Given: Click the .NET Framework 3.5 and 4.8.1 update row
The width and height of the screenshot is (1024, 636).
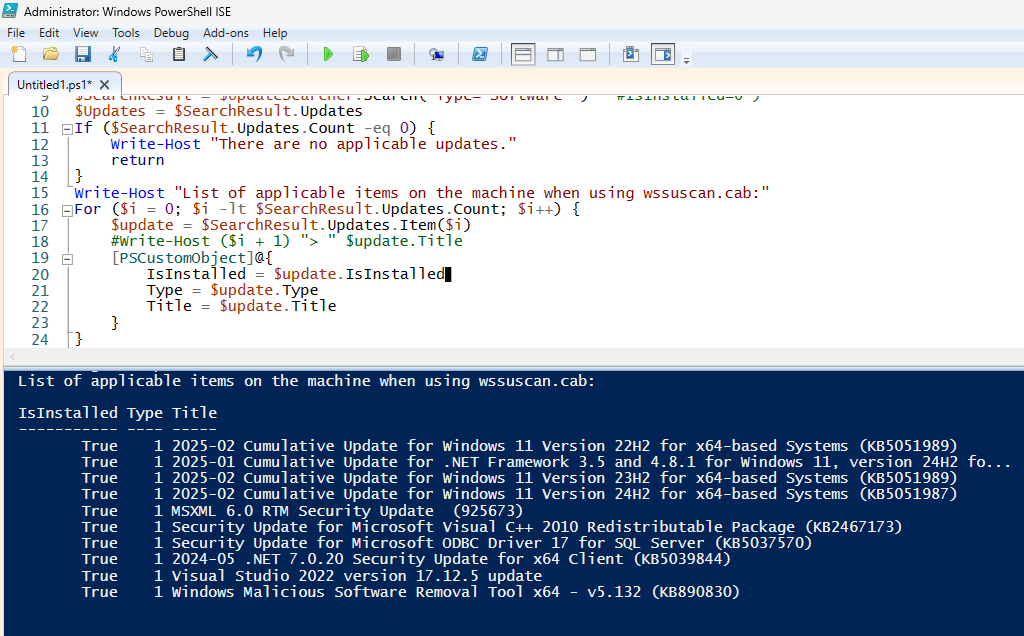Looking at the screenshot, I should tap(546, 462).
